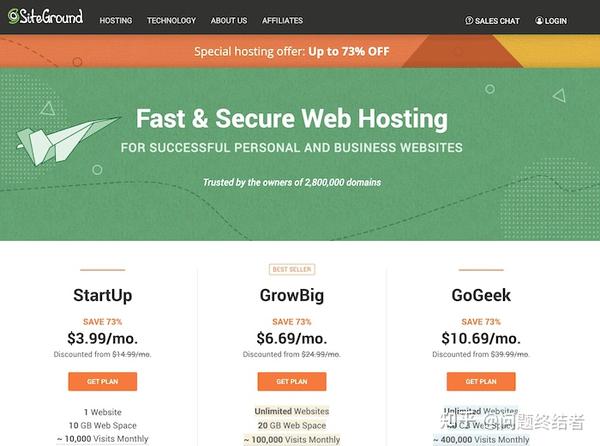Click the Best Seller badge
This screenshot has height=446, width=600.
tap(291, 269)
